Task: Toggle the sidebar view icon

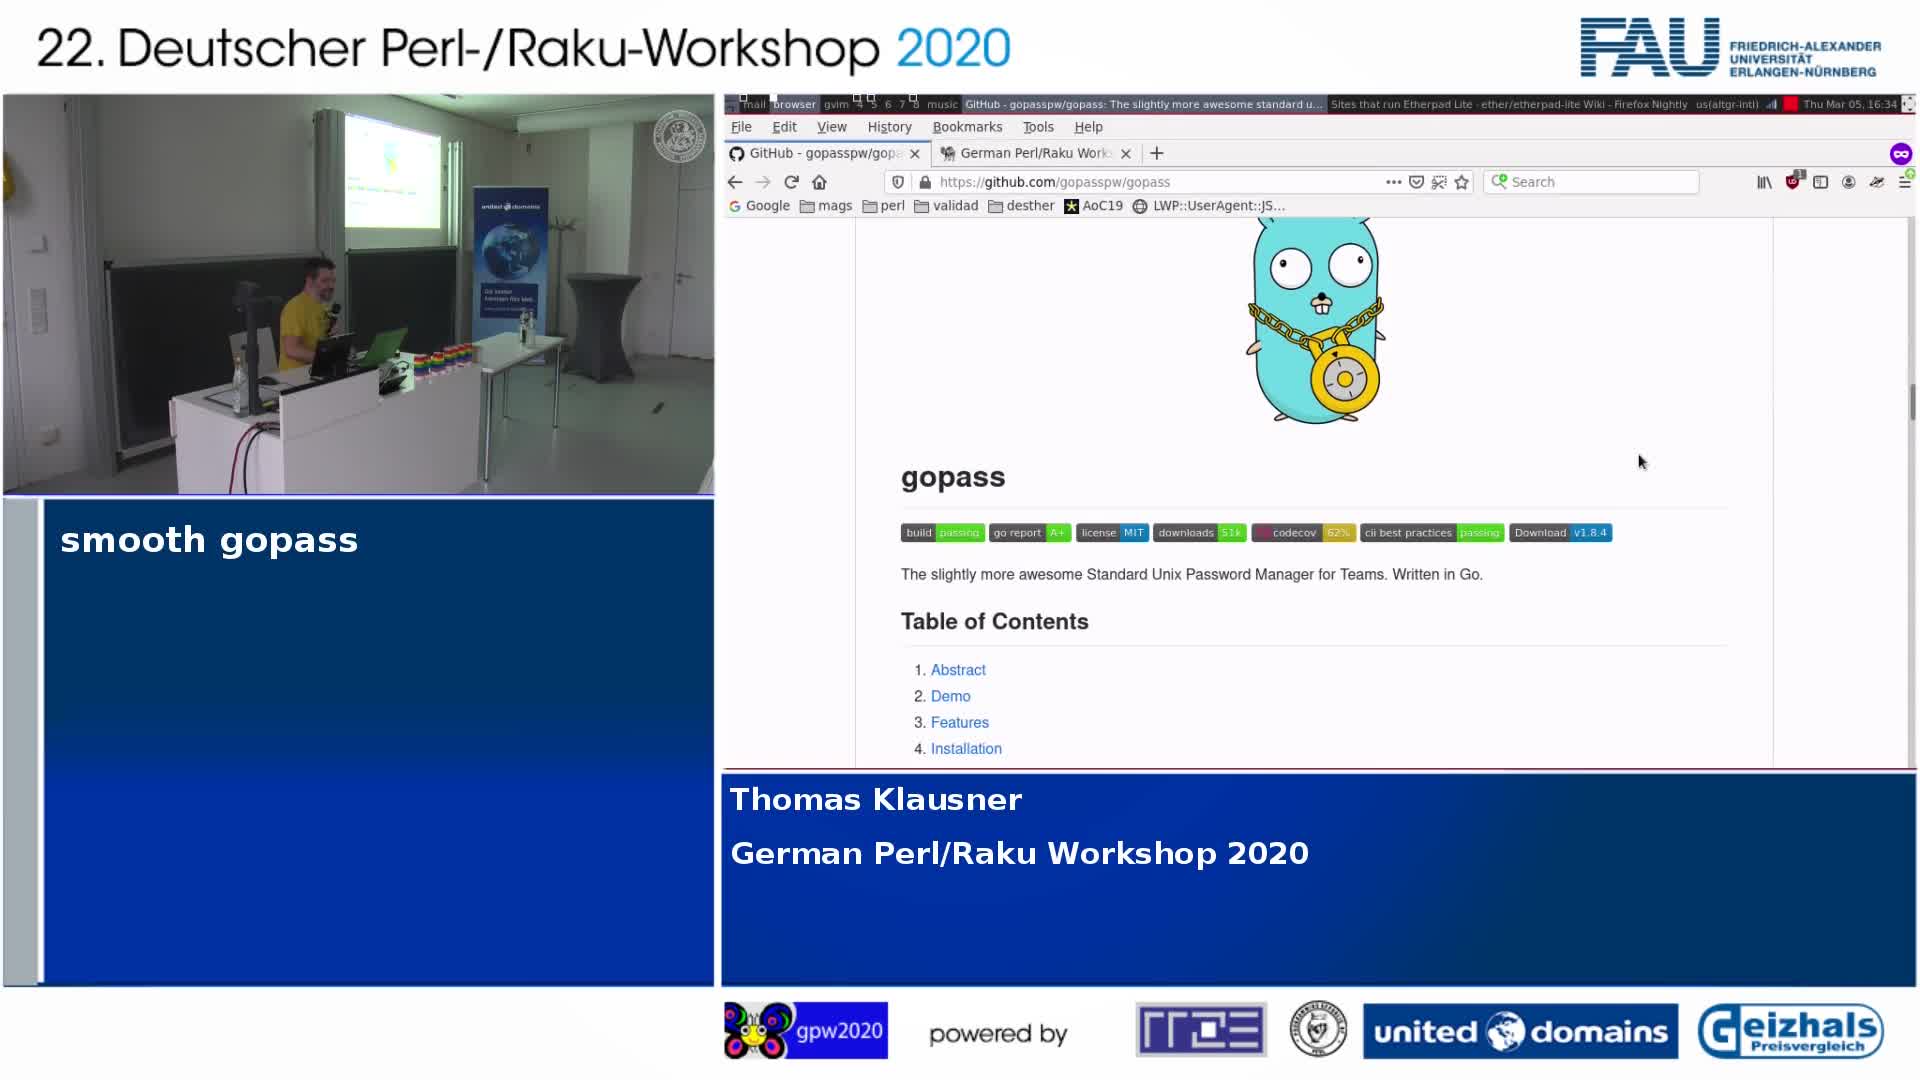Action: (1821, 182)
